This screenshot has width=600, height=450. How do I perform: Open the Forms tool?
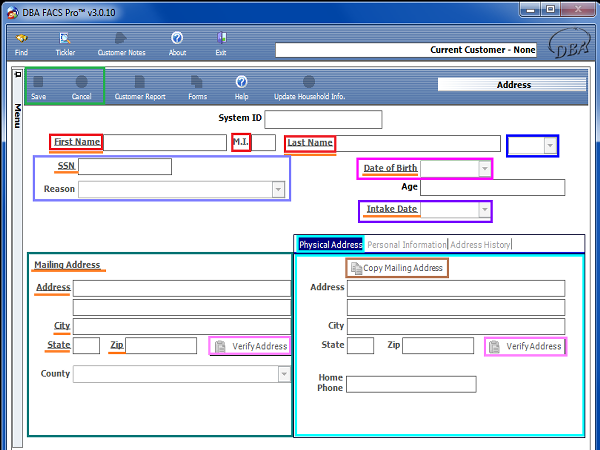(197, 87)
